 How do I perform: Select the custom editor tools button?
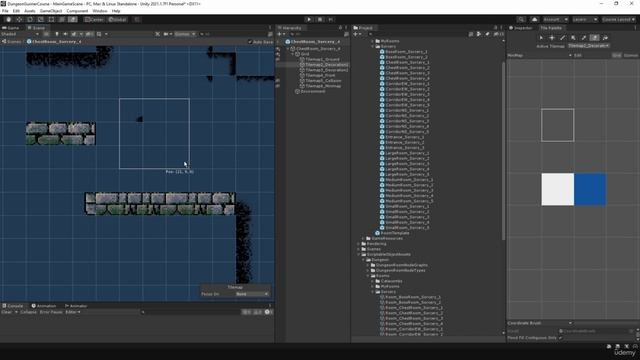coord(72,20)
